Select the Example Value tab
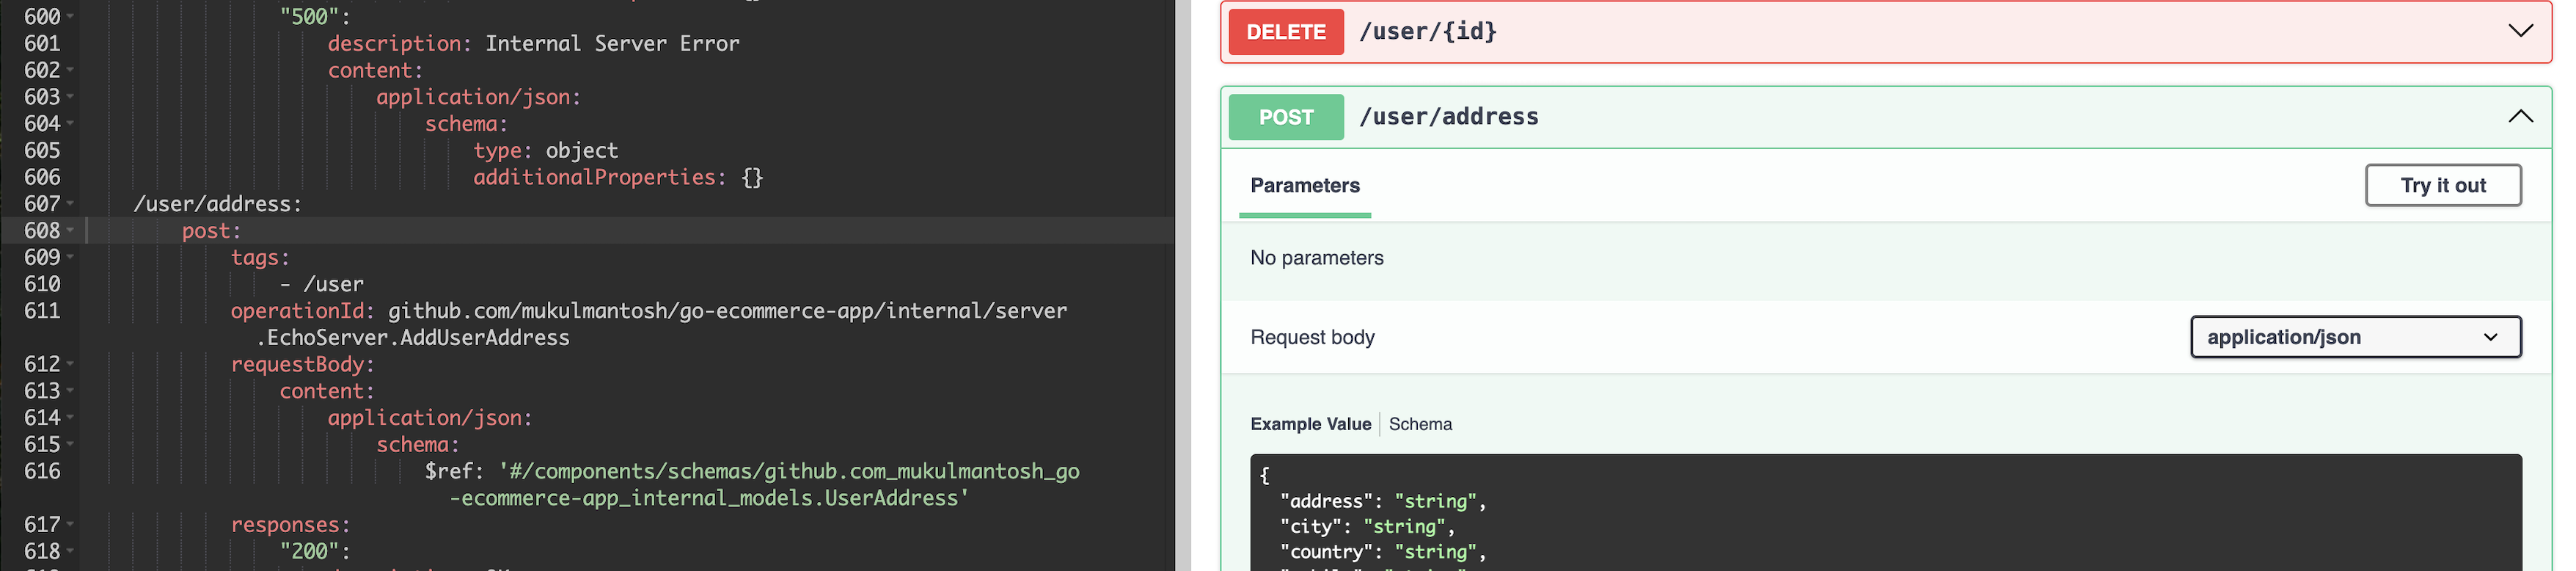 tap(1310, 424)
